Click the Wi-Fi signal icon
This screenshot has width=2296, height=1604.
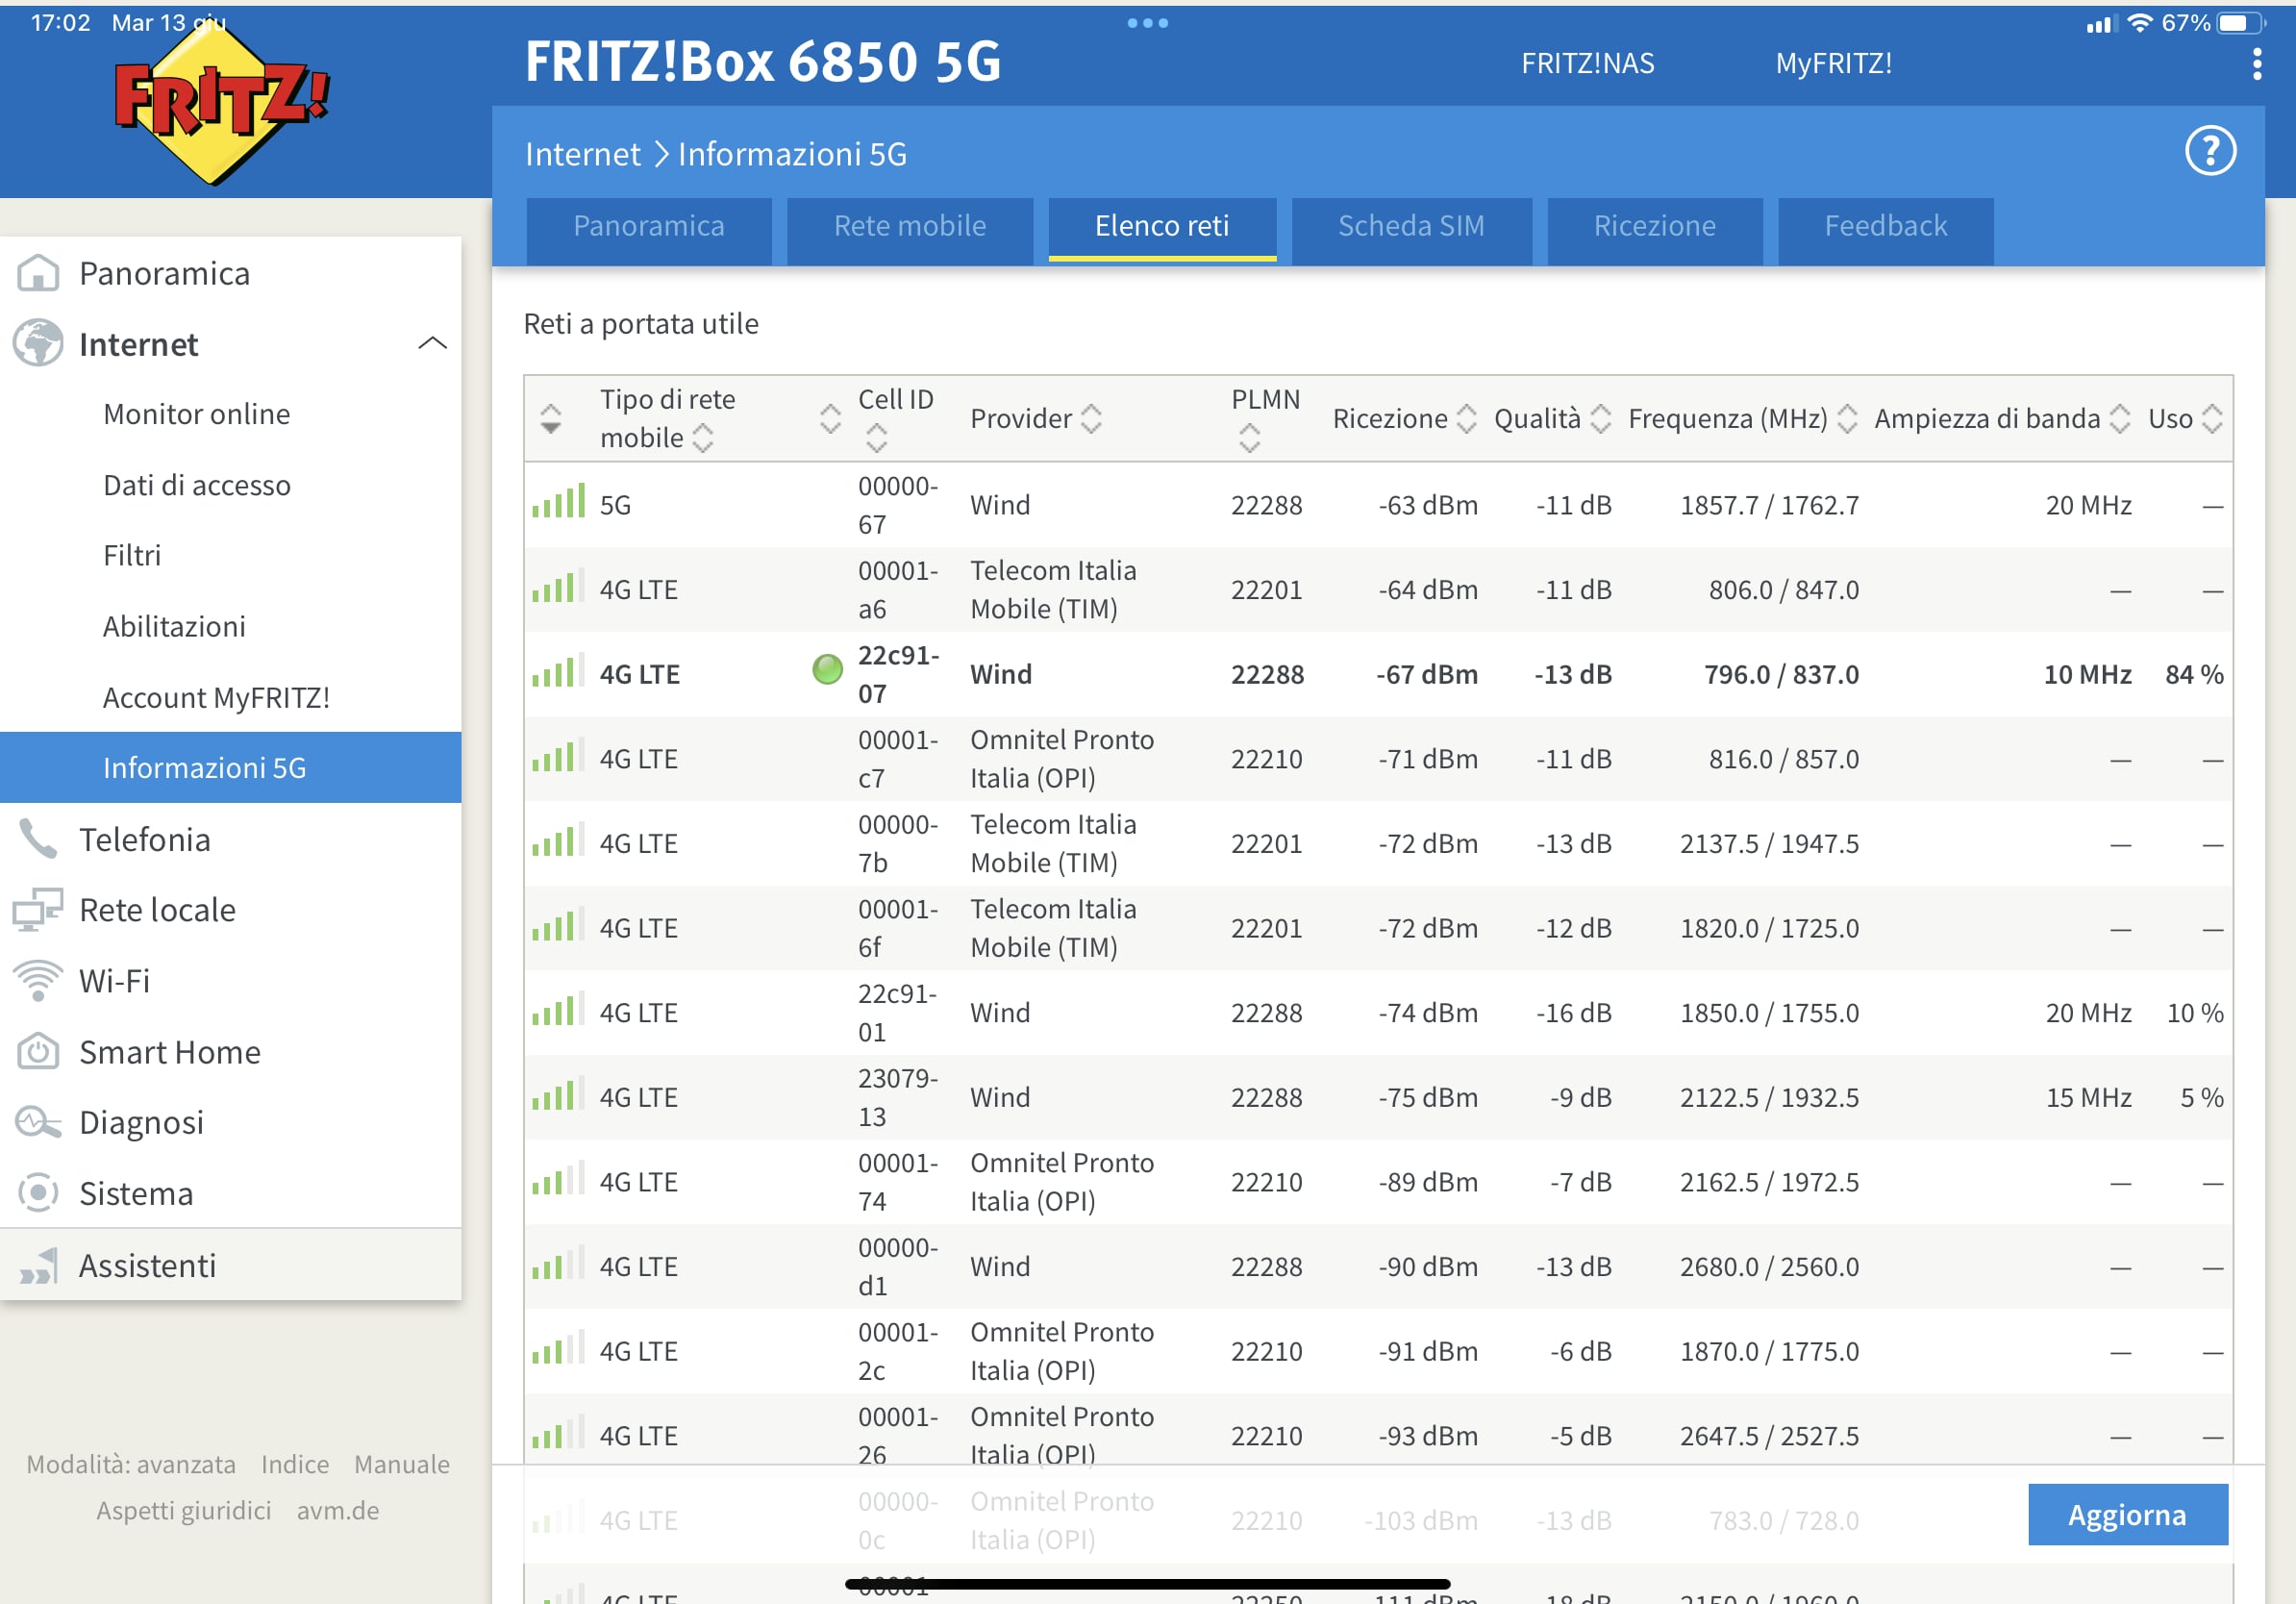coord(38,980)
